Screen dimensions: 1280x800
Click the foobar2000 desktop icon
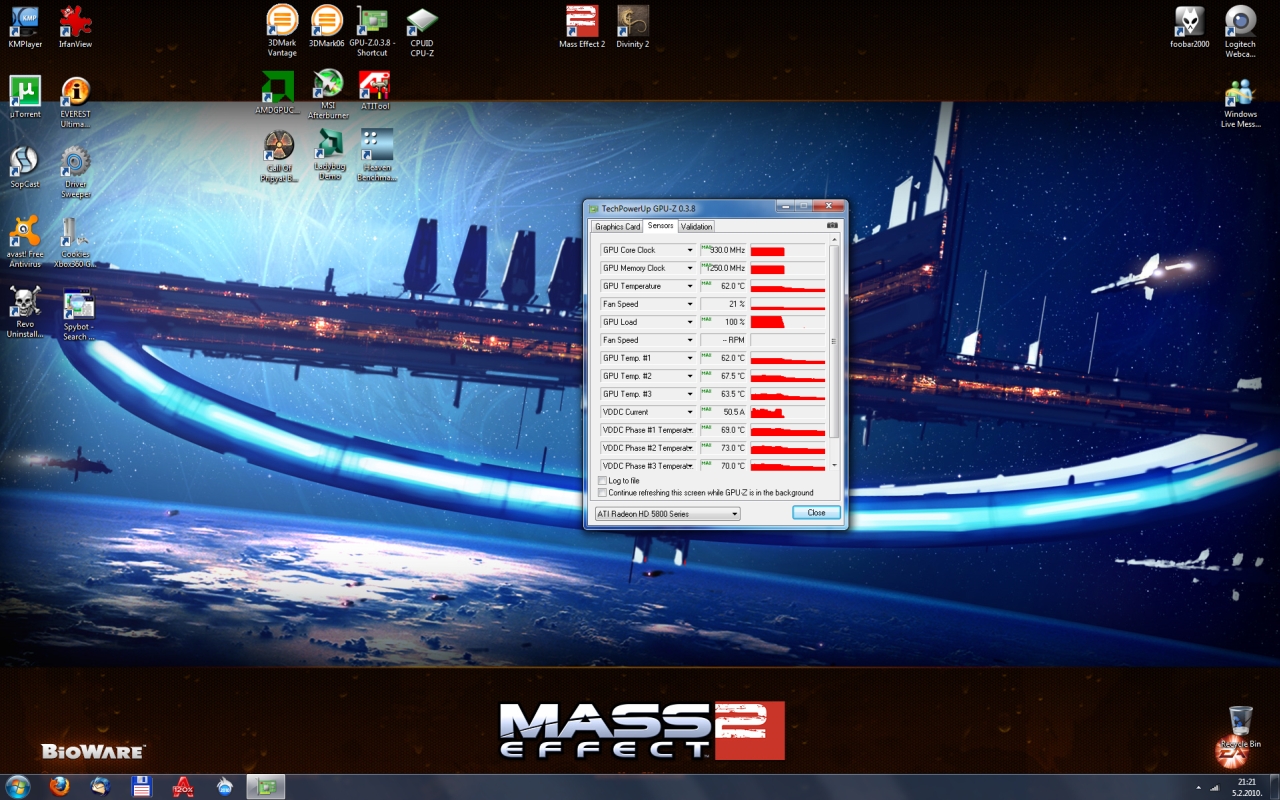tap(1190, 27)
